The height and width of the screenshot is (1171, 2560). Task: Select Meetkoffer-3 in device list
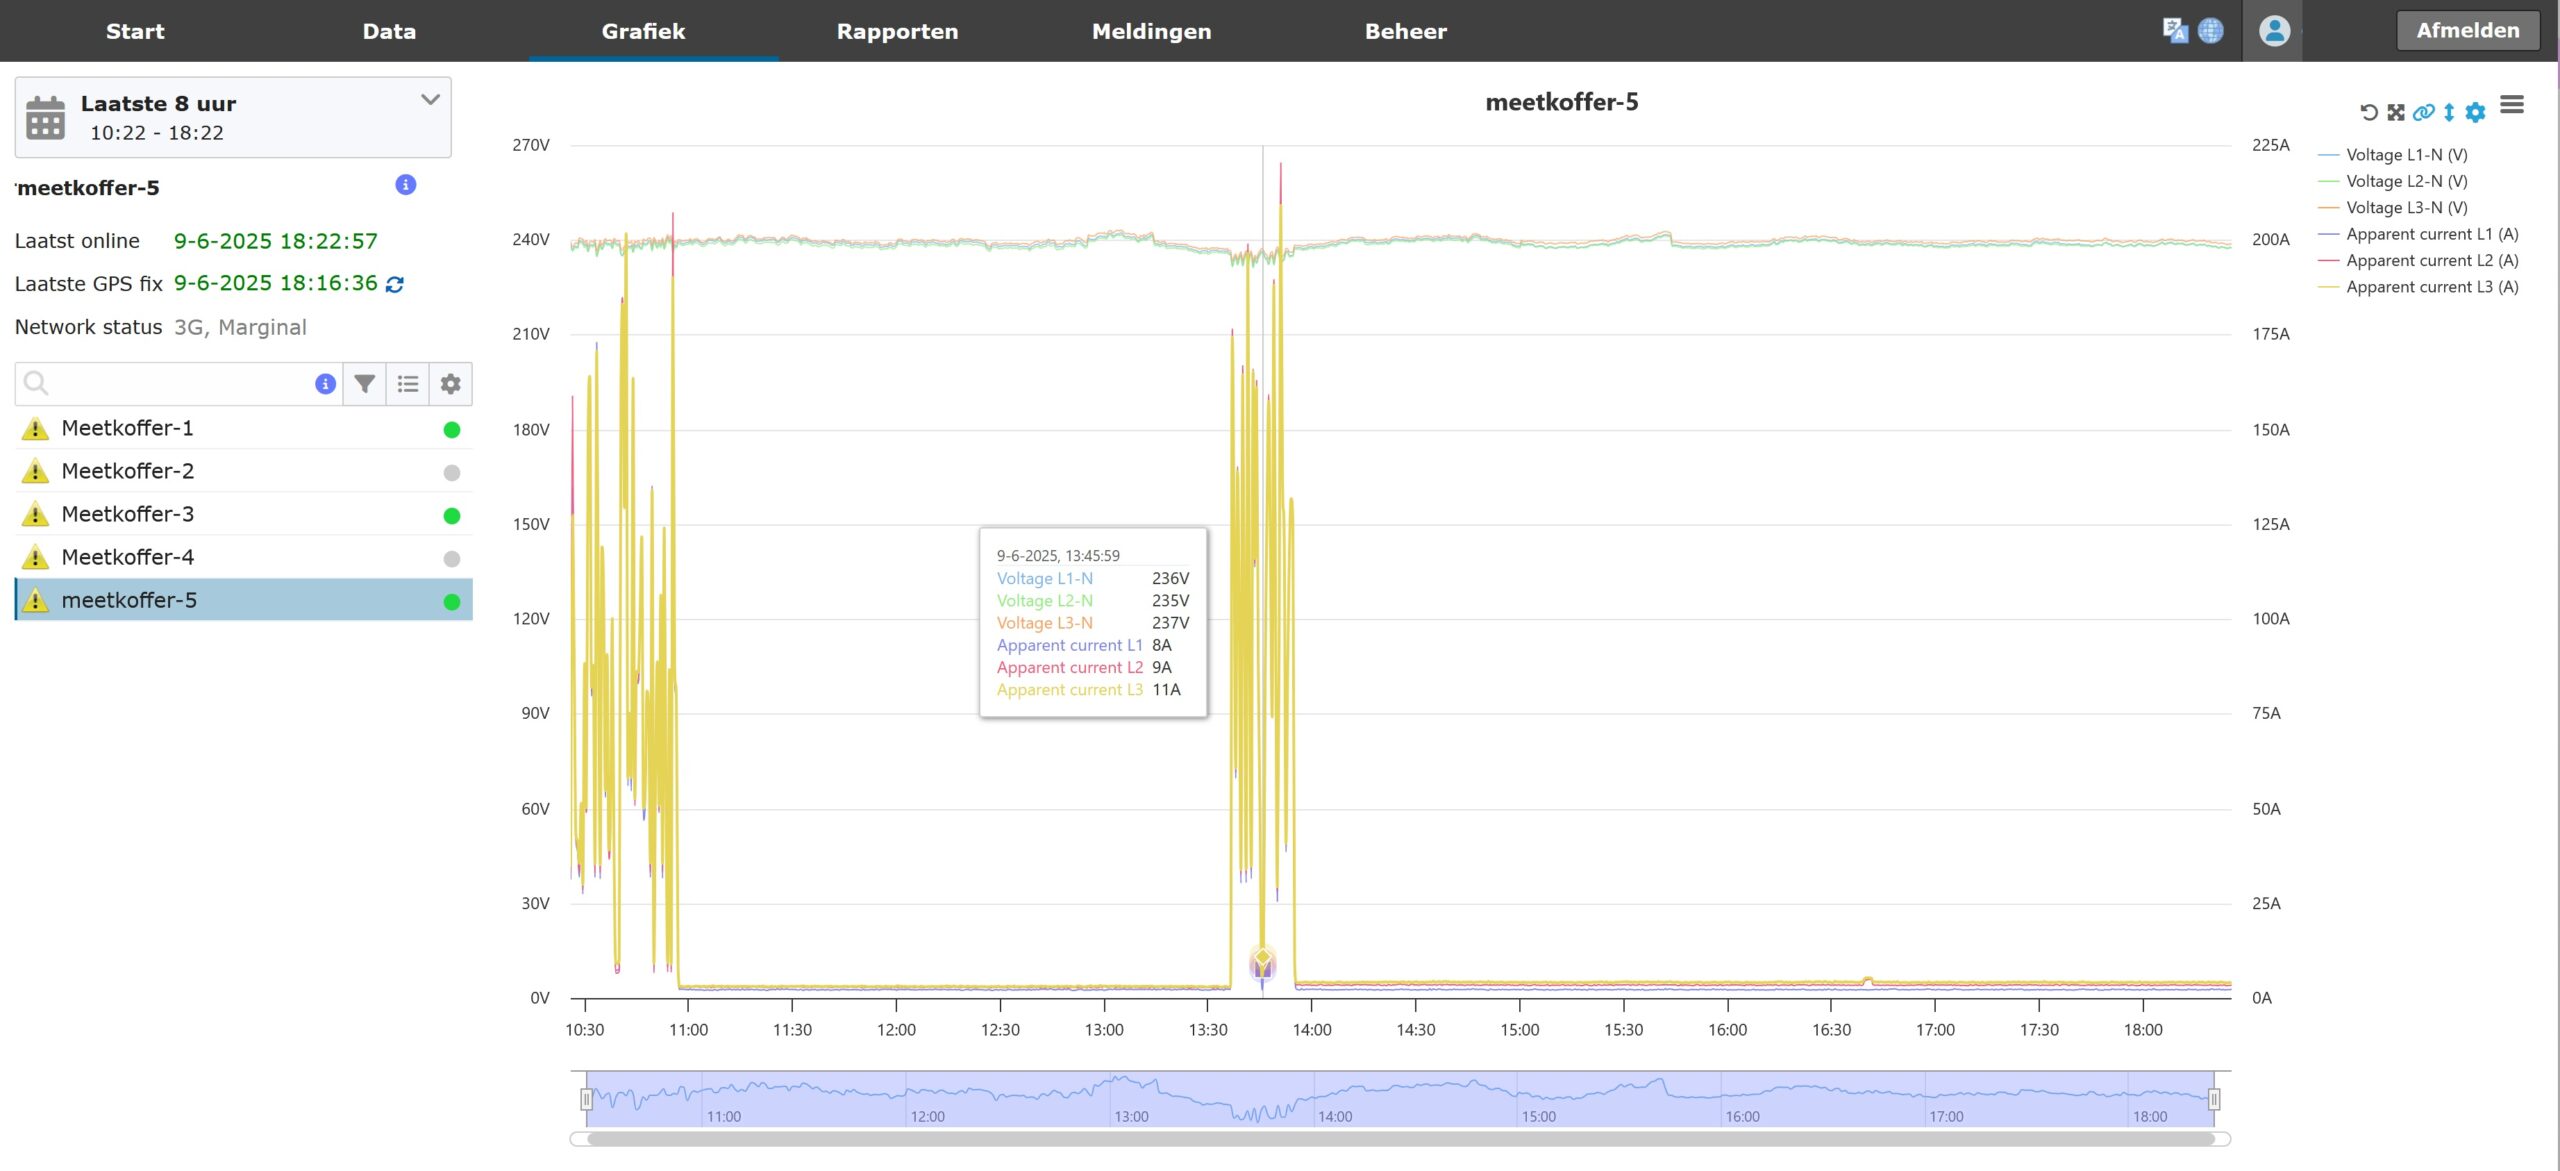click(x=243, y=515)
